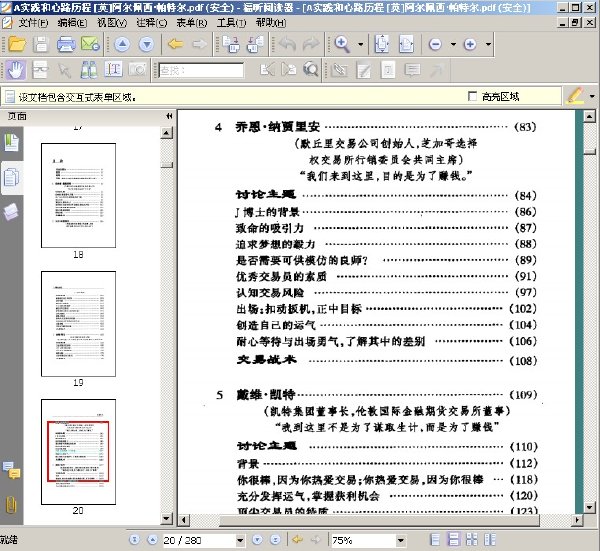Click thumbnail panel scrollbar thumb
The image size is (600, 551).
tap(166, 165)
